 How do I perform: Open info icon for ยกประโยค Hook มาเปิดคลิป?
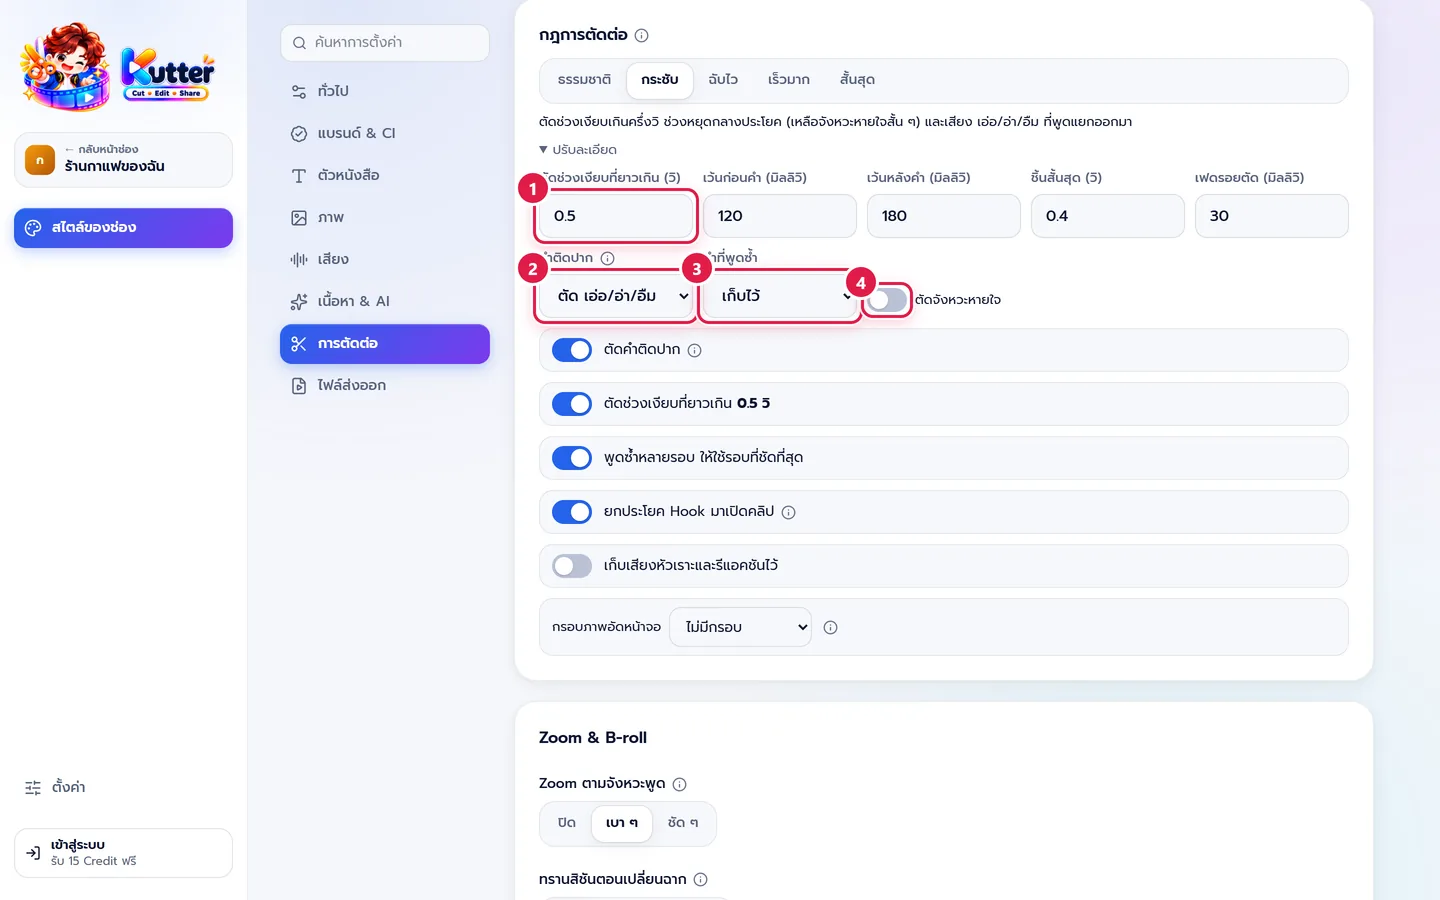tap(788, 512)
